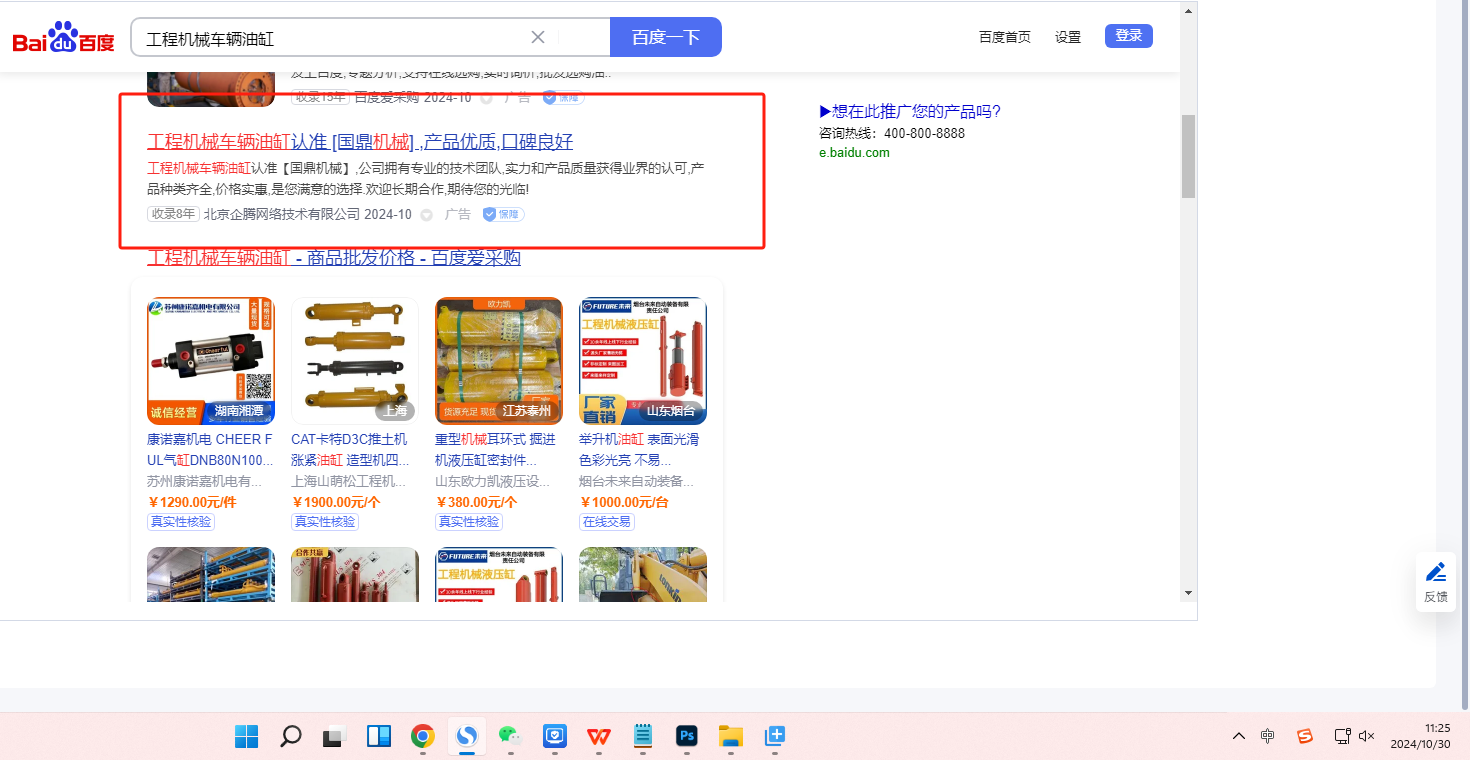This screenshot has height=760, width=1470.
Task: Expand the arrow next to 北京企腾 2024-10
Action: 427,215
